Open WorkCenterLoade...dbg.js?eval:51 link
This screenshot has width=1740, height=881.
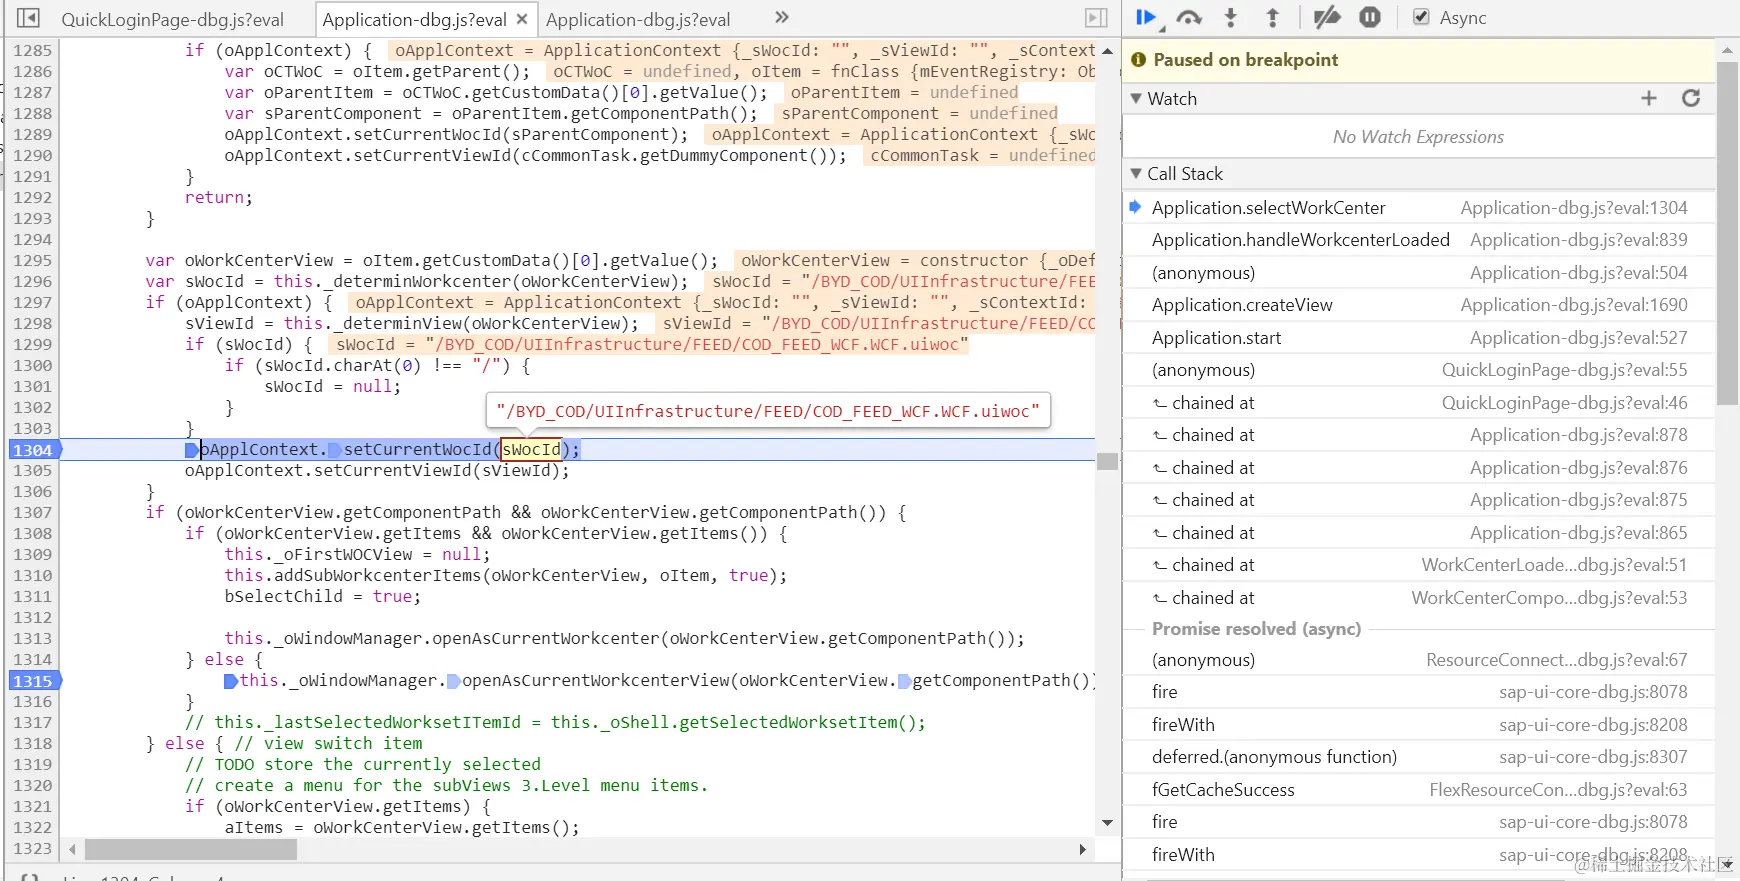point(1554,565)
